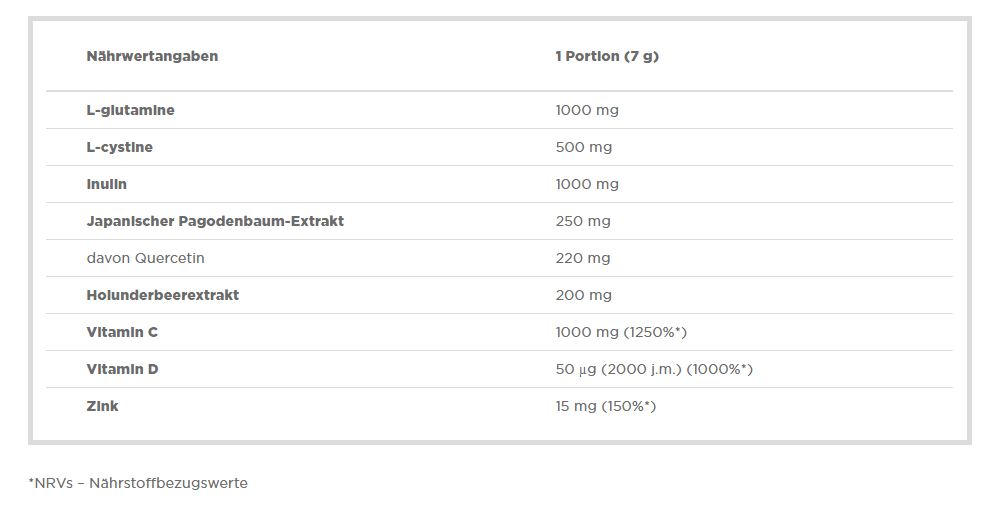
Task: Click the Nährwertangaben header
Action: (152, 56)
